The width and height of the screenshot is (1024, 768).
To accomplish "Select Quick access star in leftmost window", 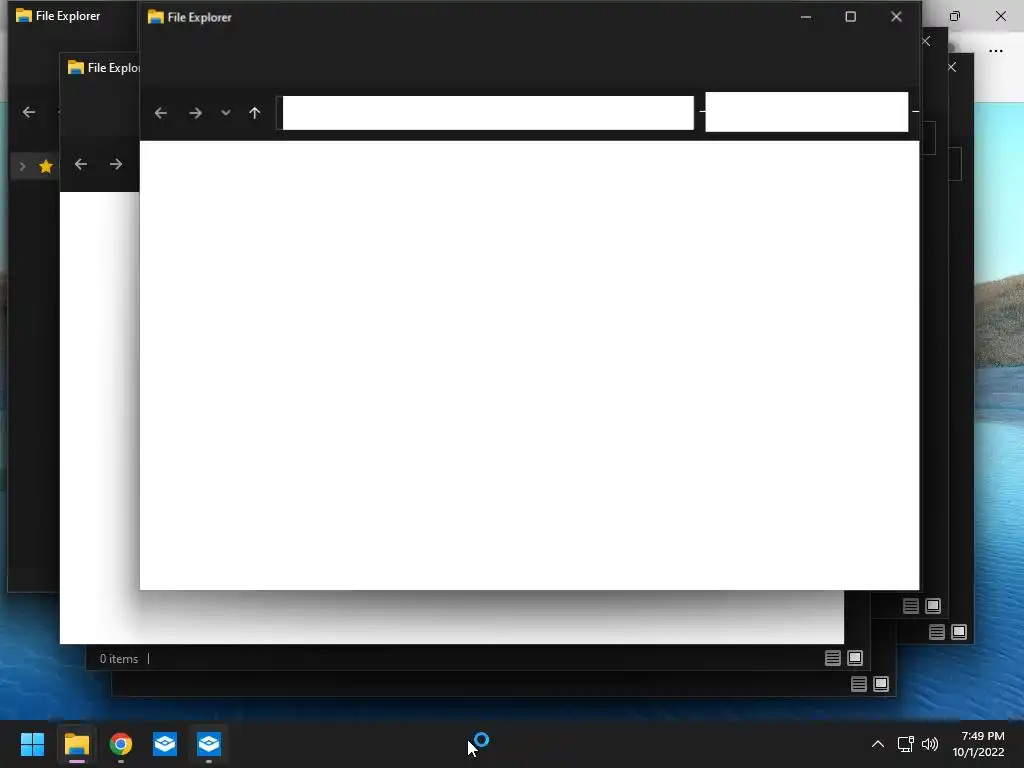I will (46, 167).
